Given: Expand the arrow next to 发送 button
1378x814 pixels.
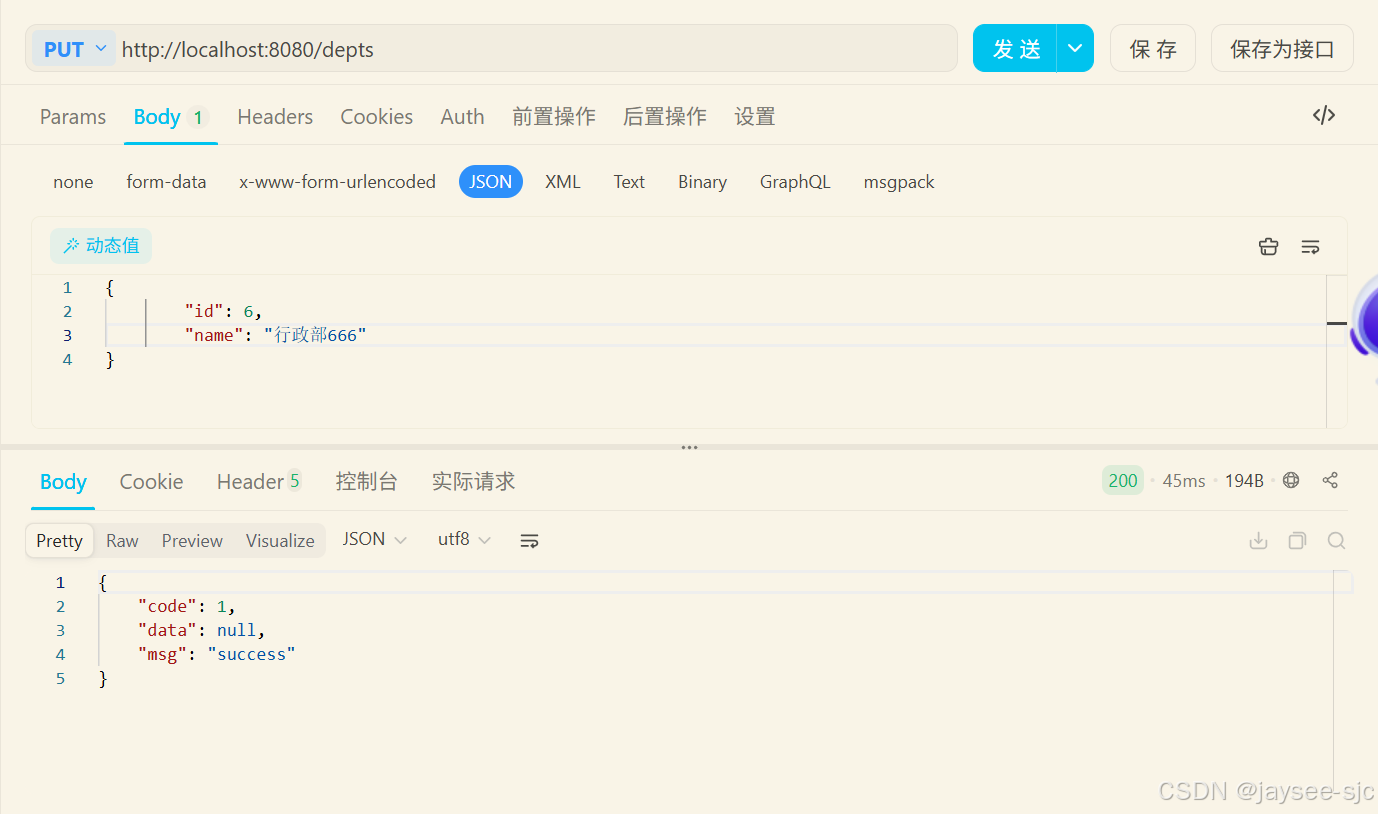Looking at the screenshot, I should point(1075,48).
